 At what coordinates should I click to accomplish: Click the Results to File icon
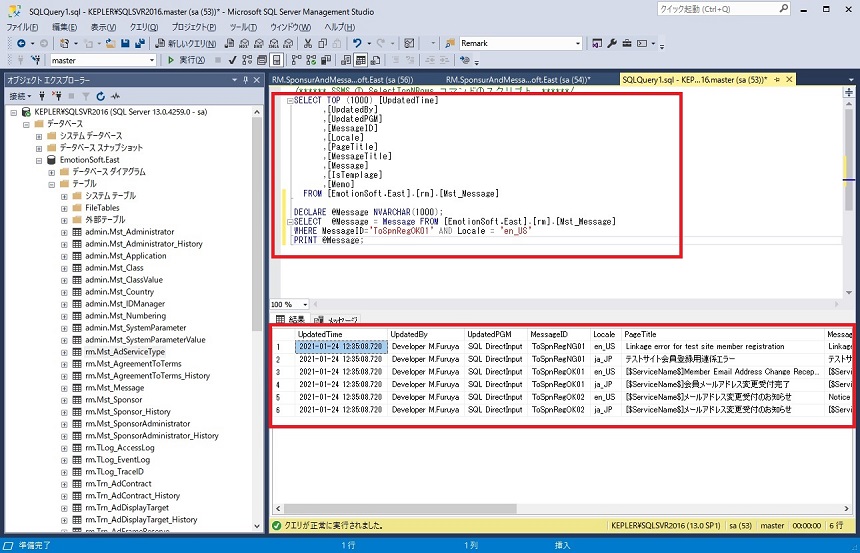(x=375, y=60)
